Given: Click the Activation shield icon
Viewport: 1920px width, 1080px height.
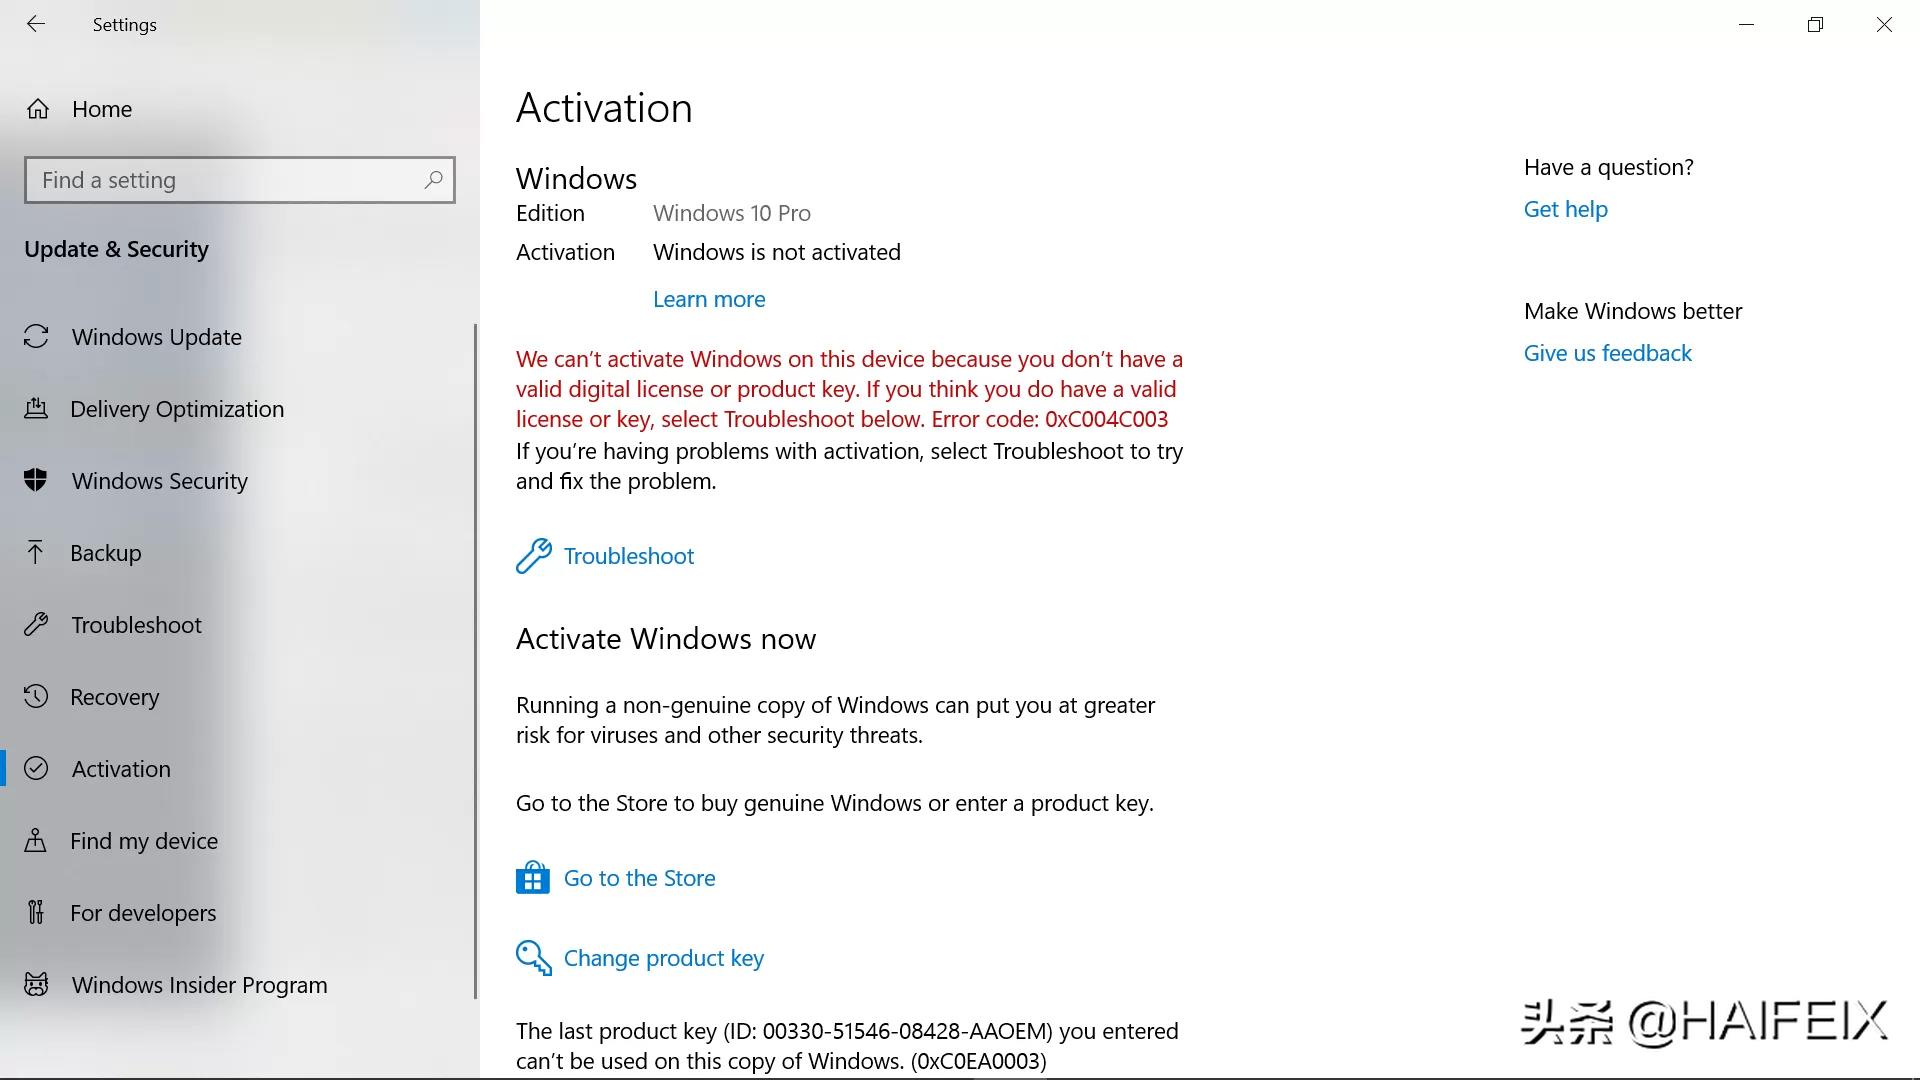Looking at the screenshot, I should click(38, 769).
